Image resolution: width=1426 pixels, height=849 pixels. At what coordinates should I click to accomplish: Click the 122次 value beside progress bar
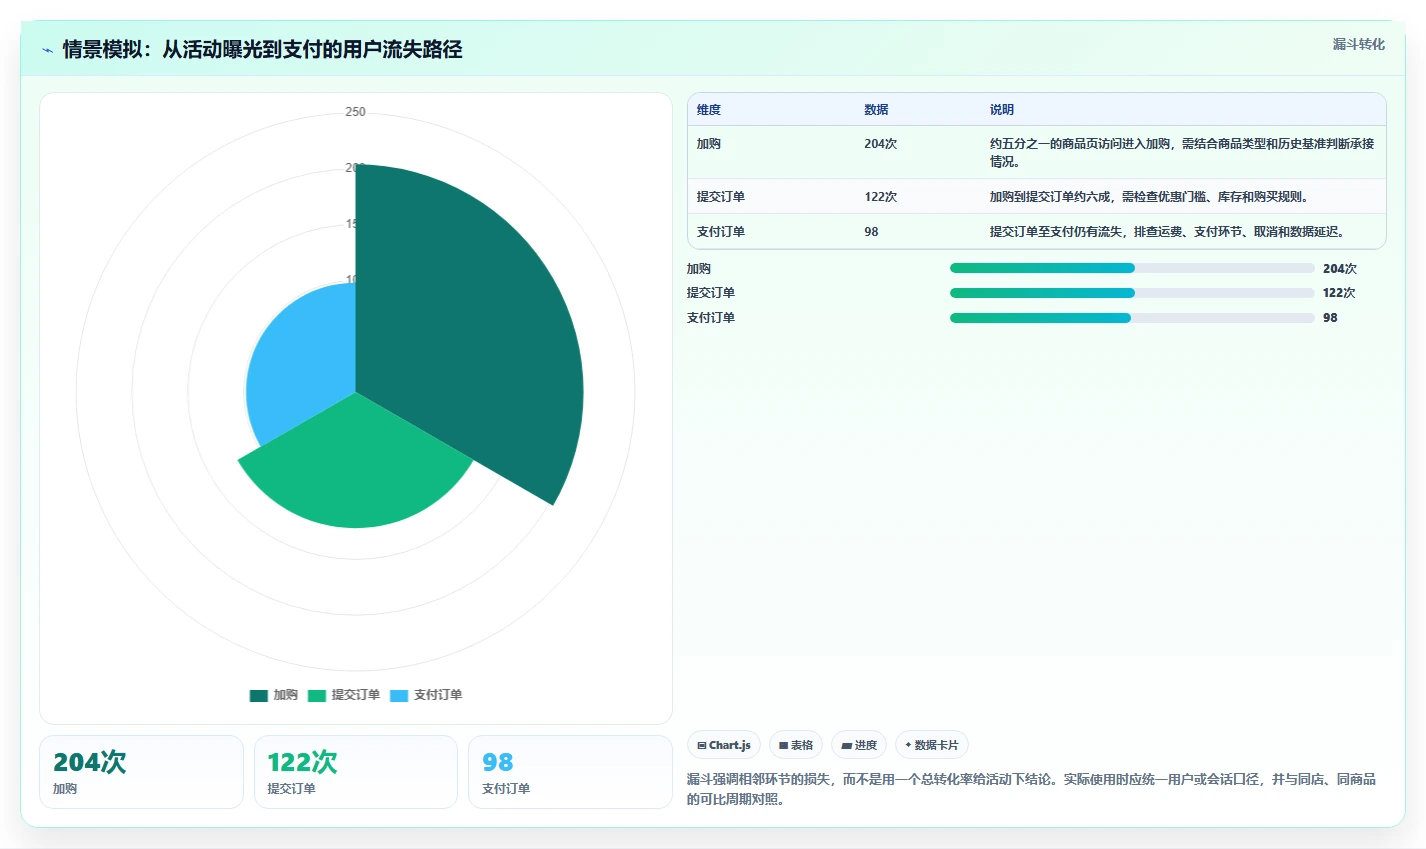point(1339,293)
